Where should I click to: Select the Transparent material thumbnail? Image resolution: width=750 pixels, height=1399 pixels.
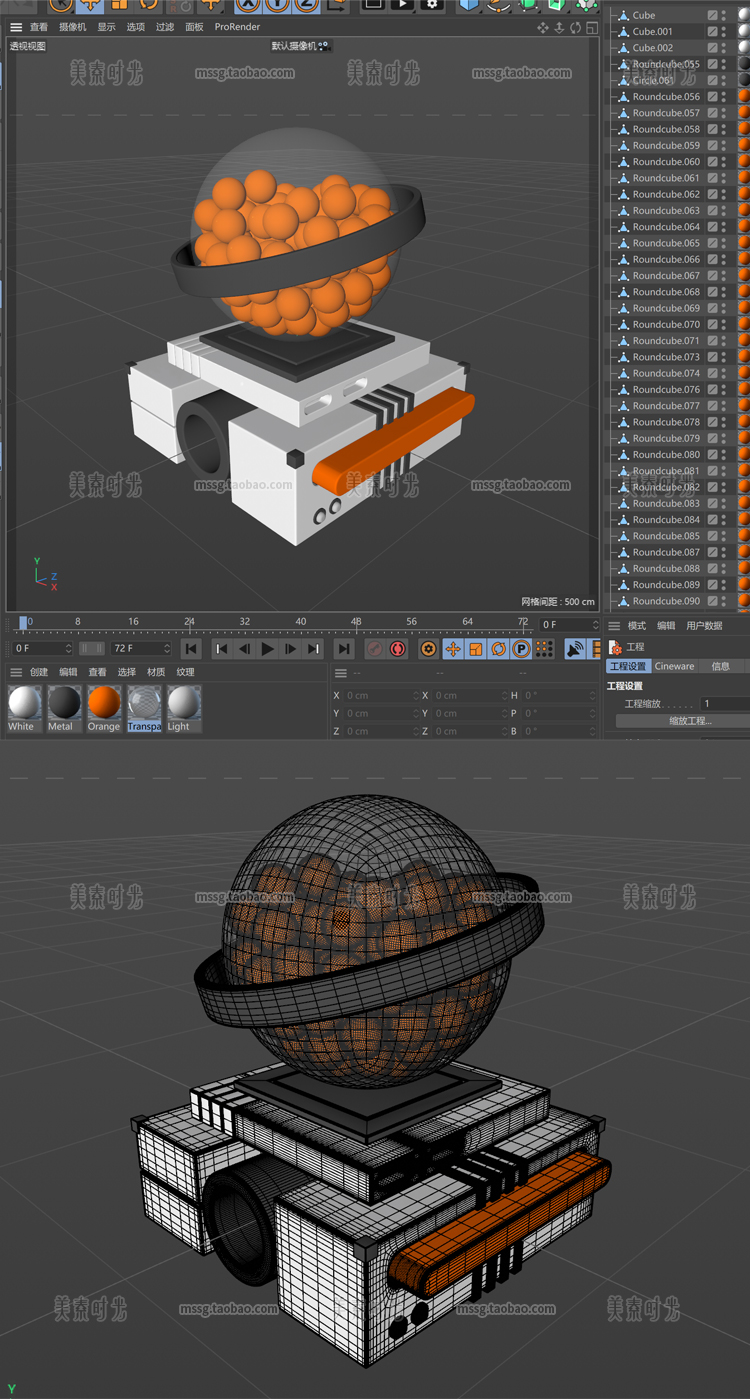pyautogui.click(x=144, y=709)
